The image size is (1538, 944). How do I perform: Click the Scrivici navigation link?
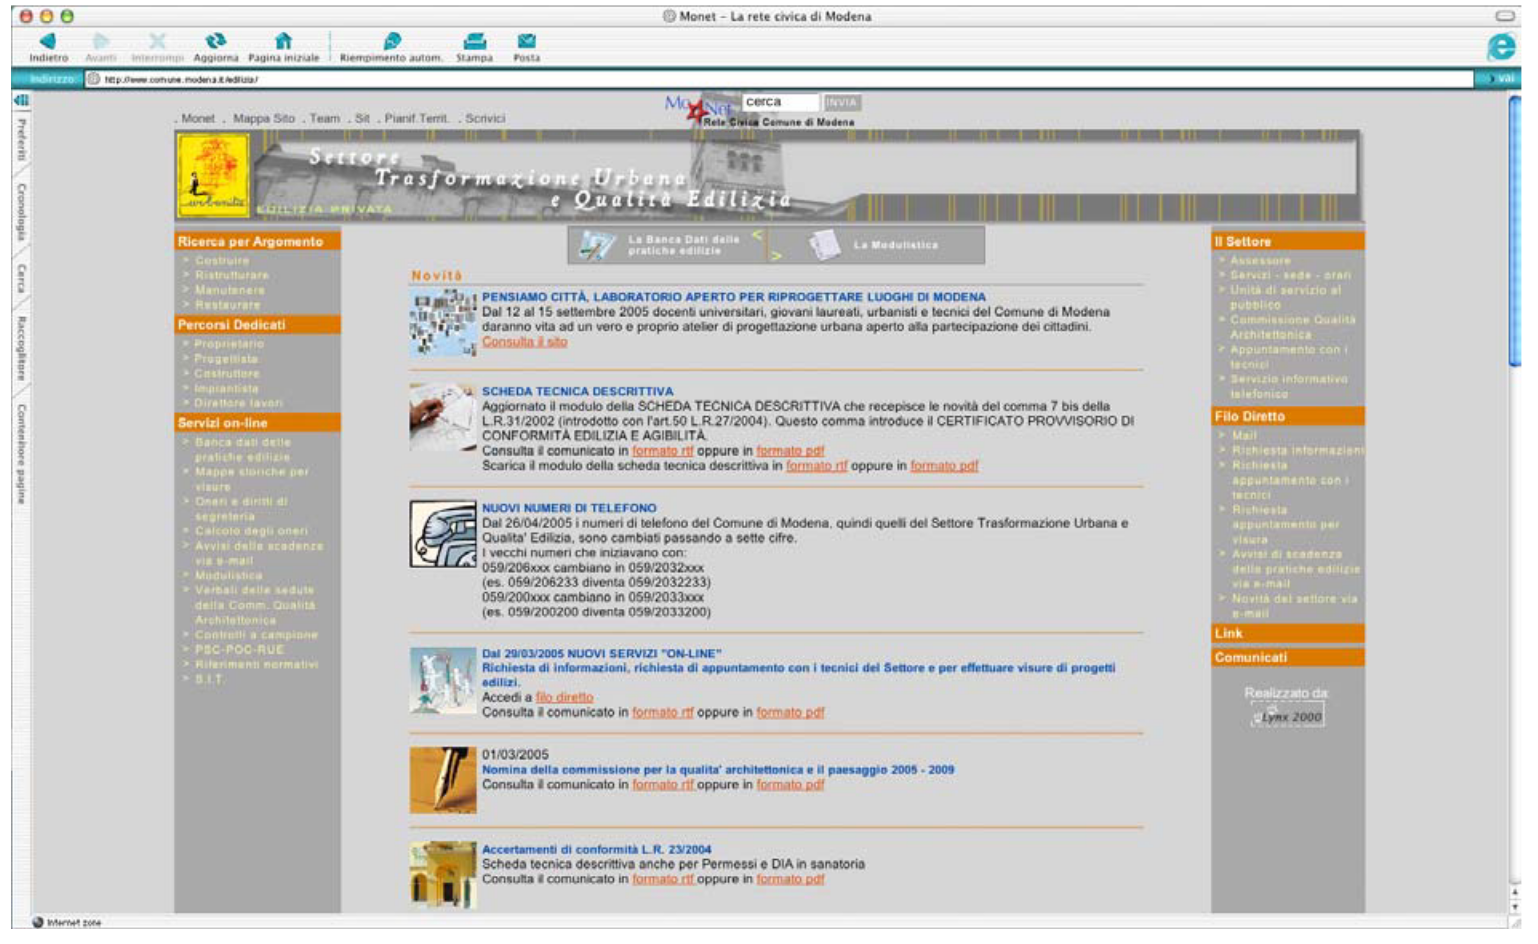click(x=485, y=118)
